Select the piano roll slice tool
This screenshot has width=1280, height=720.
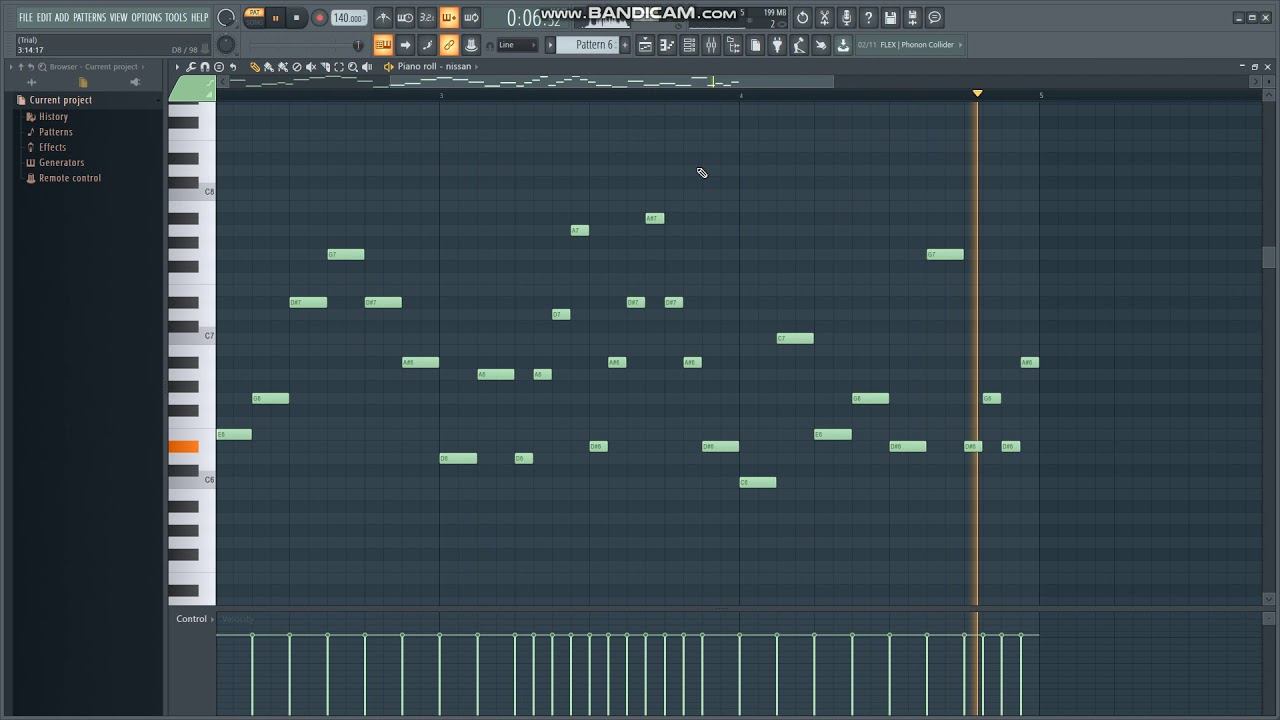325,67
